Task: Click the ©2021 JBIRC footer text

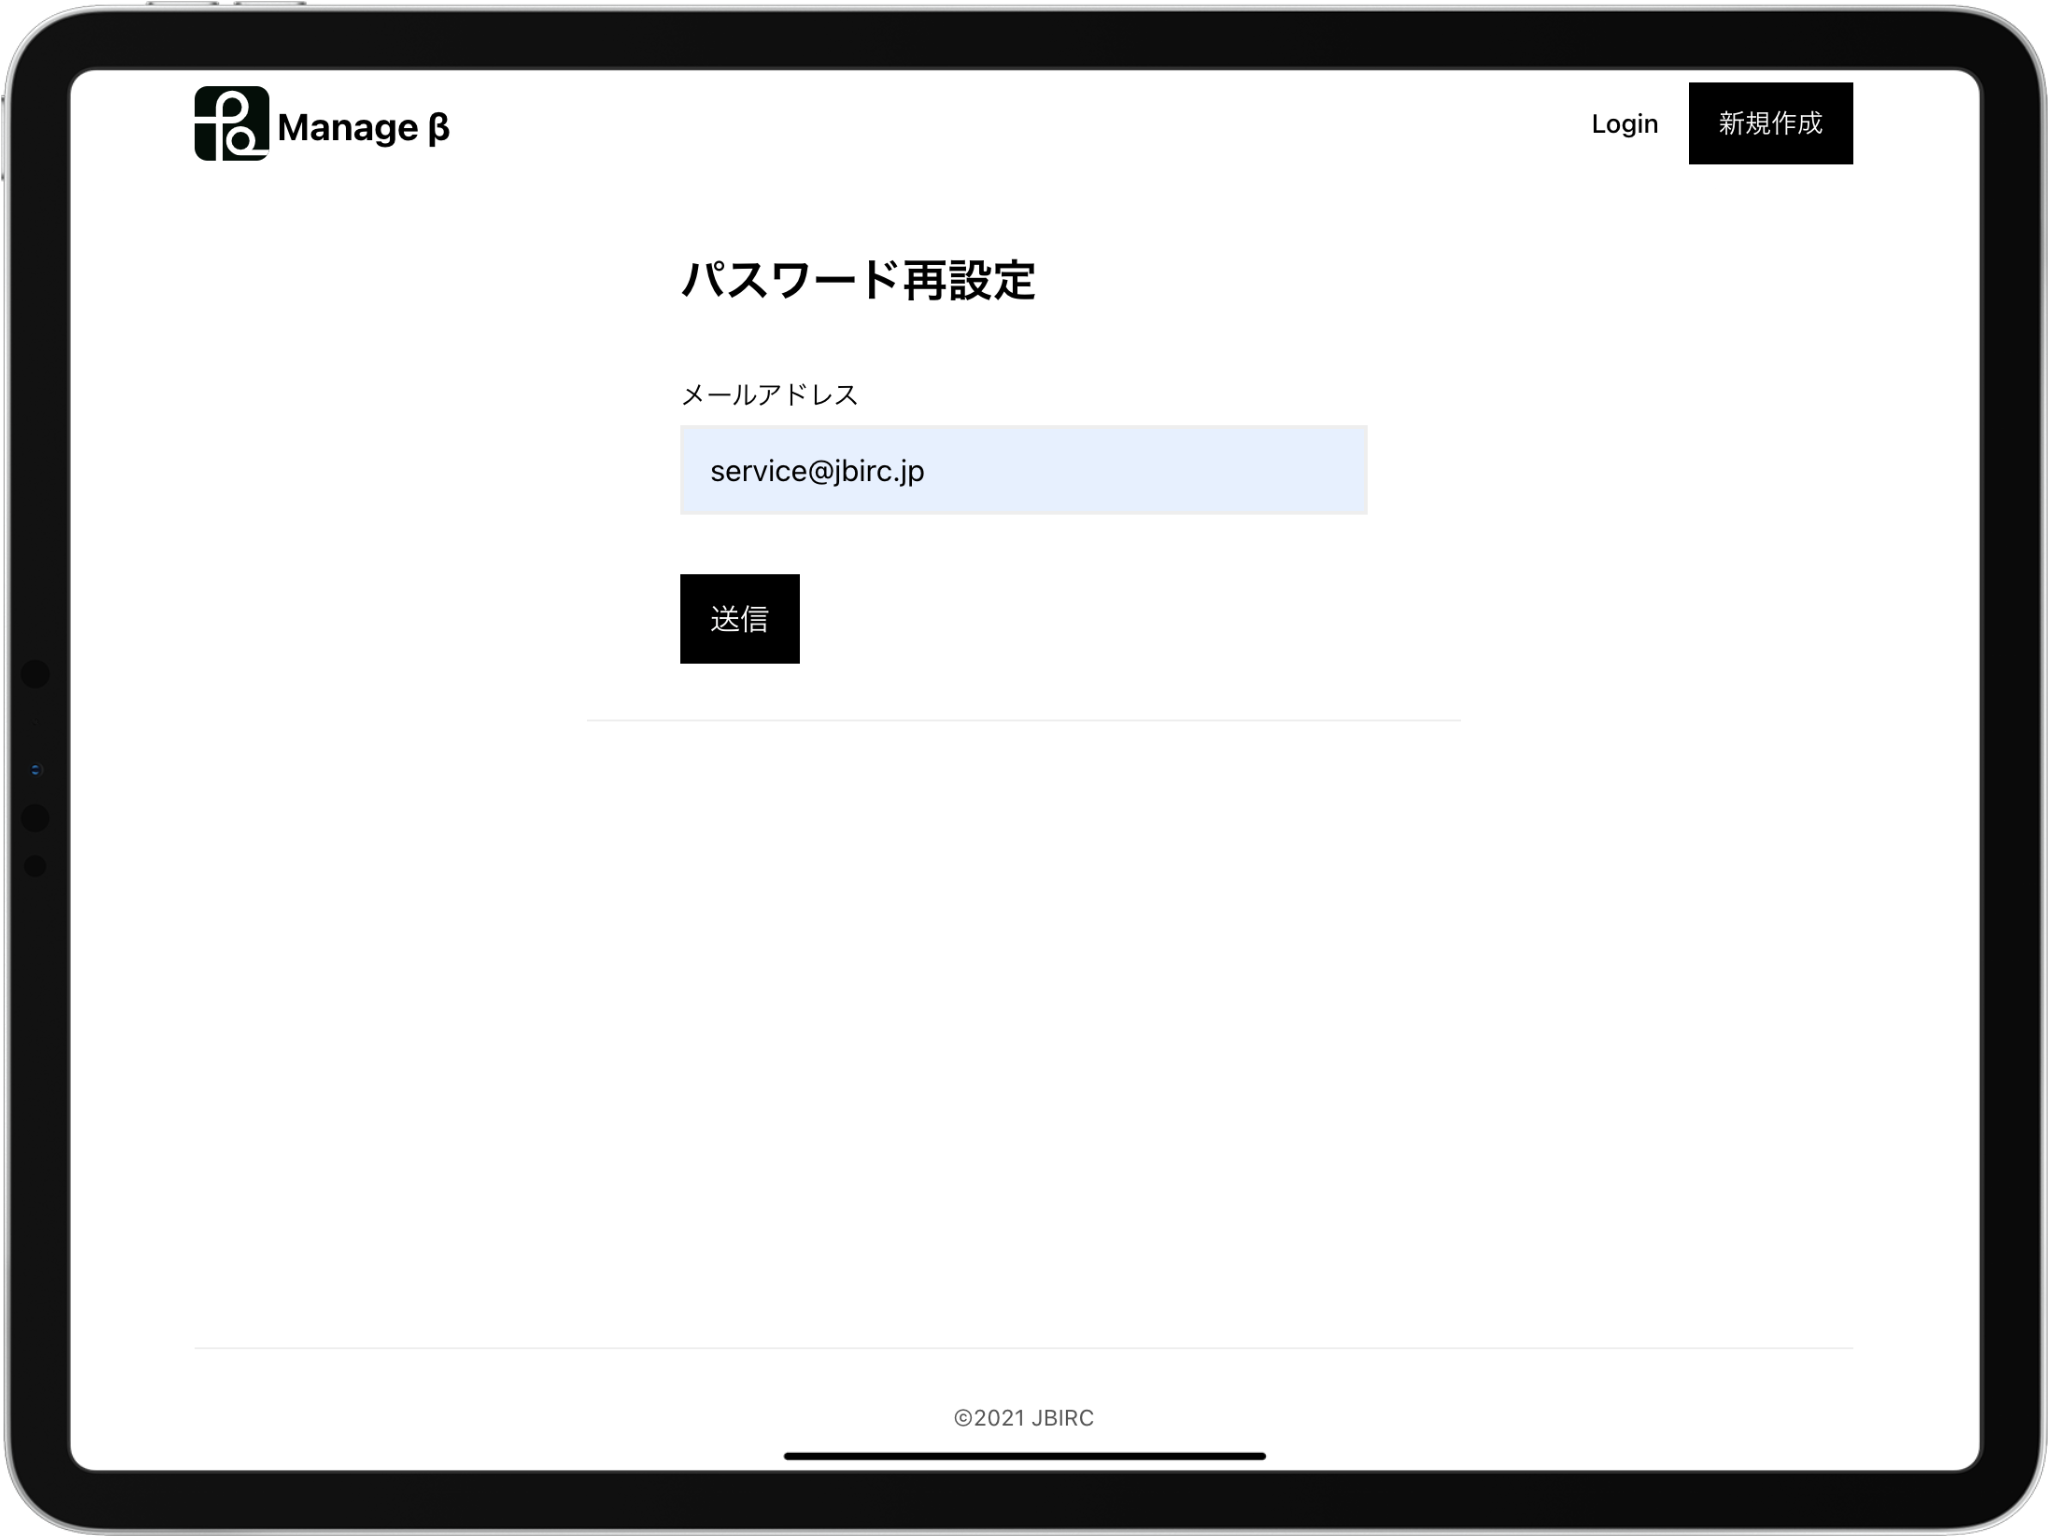Action: 1023,1418
